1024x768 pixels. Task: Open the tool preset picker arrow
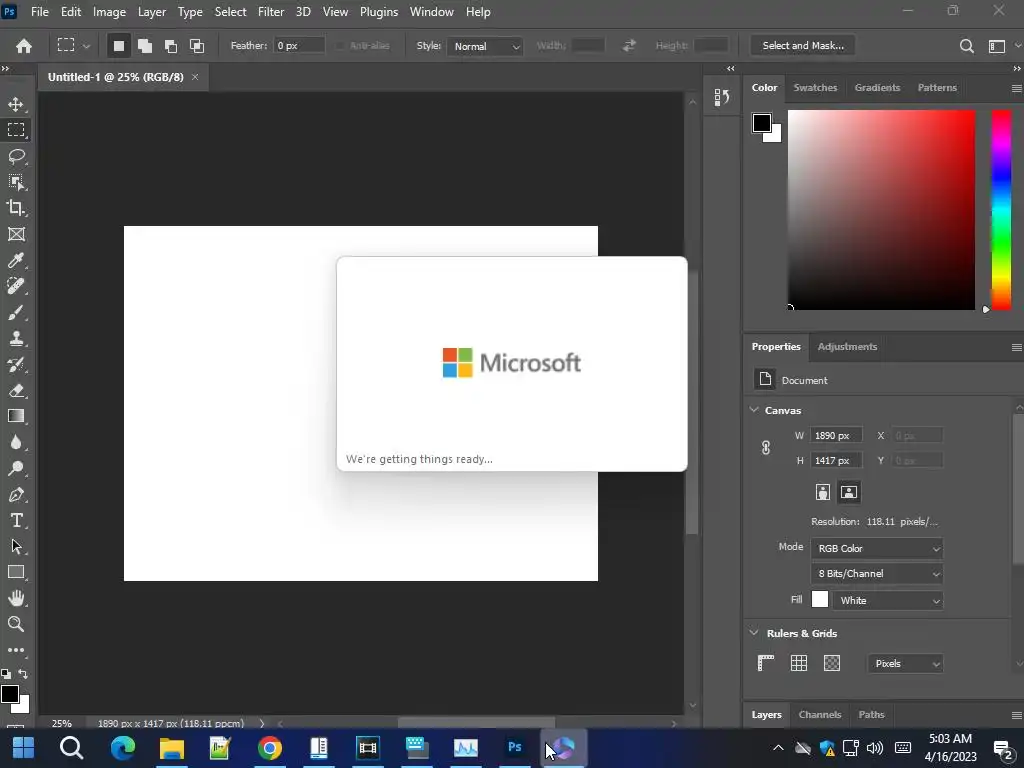86,46
